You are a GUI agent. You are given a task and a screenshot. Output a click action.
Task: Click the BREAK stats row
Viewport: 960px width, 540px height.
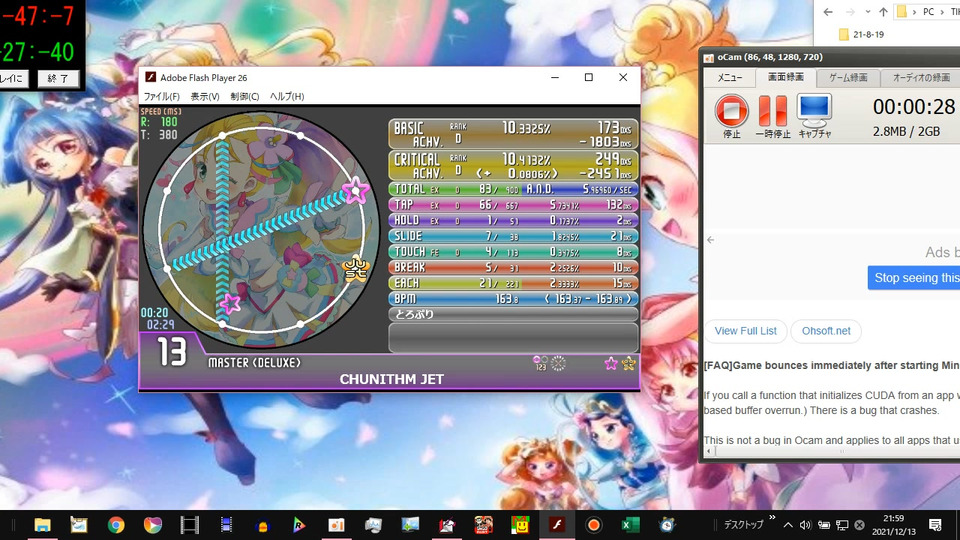pos(513,268)
